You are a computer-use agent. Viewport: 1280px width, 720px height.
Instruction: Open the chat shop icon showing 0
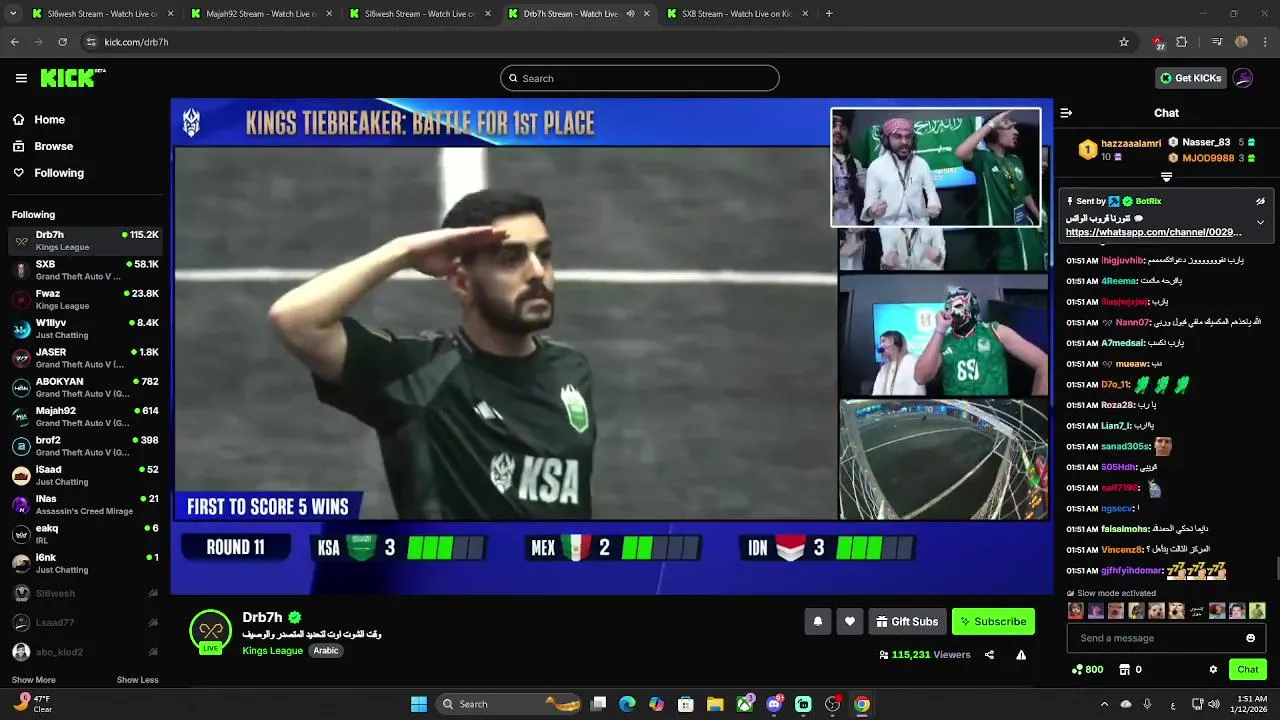click(1130, 669)
